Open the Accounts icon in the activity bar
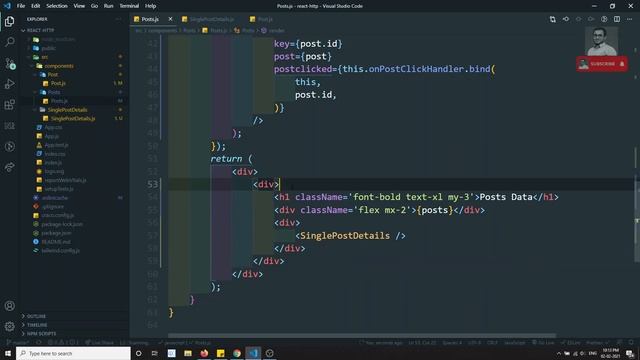The height and width of the screenshot is (360, 640). click(9, 306)
